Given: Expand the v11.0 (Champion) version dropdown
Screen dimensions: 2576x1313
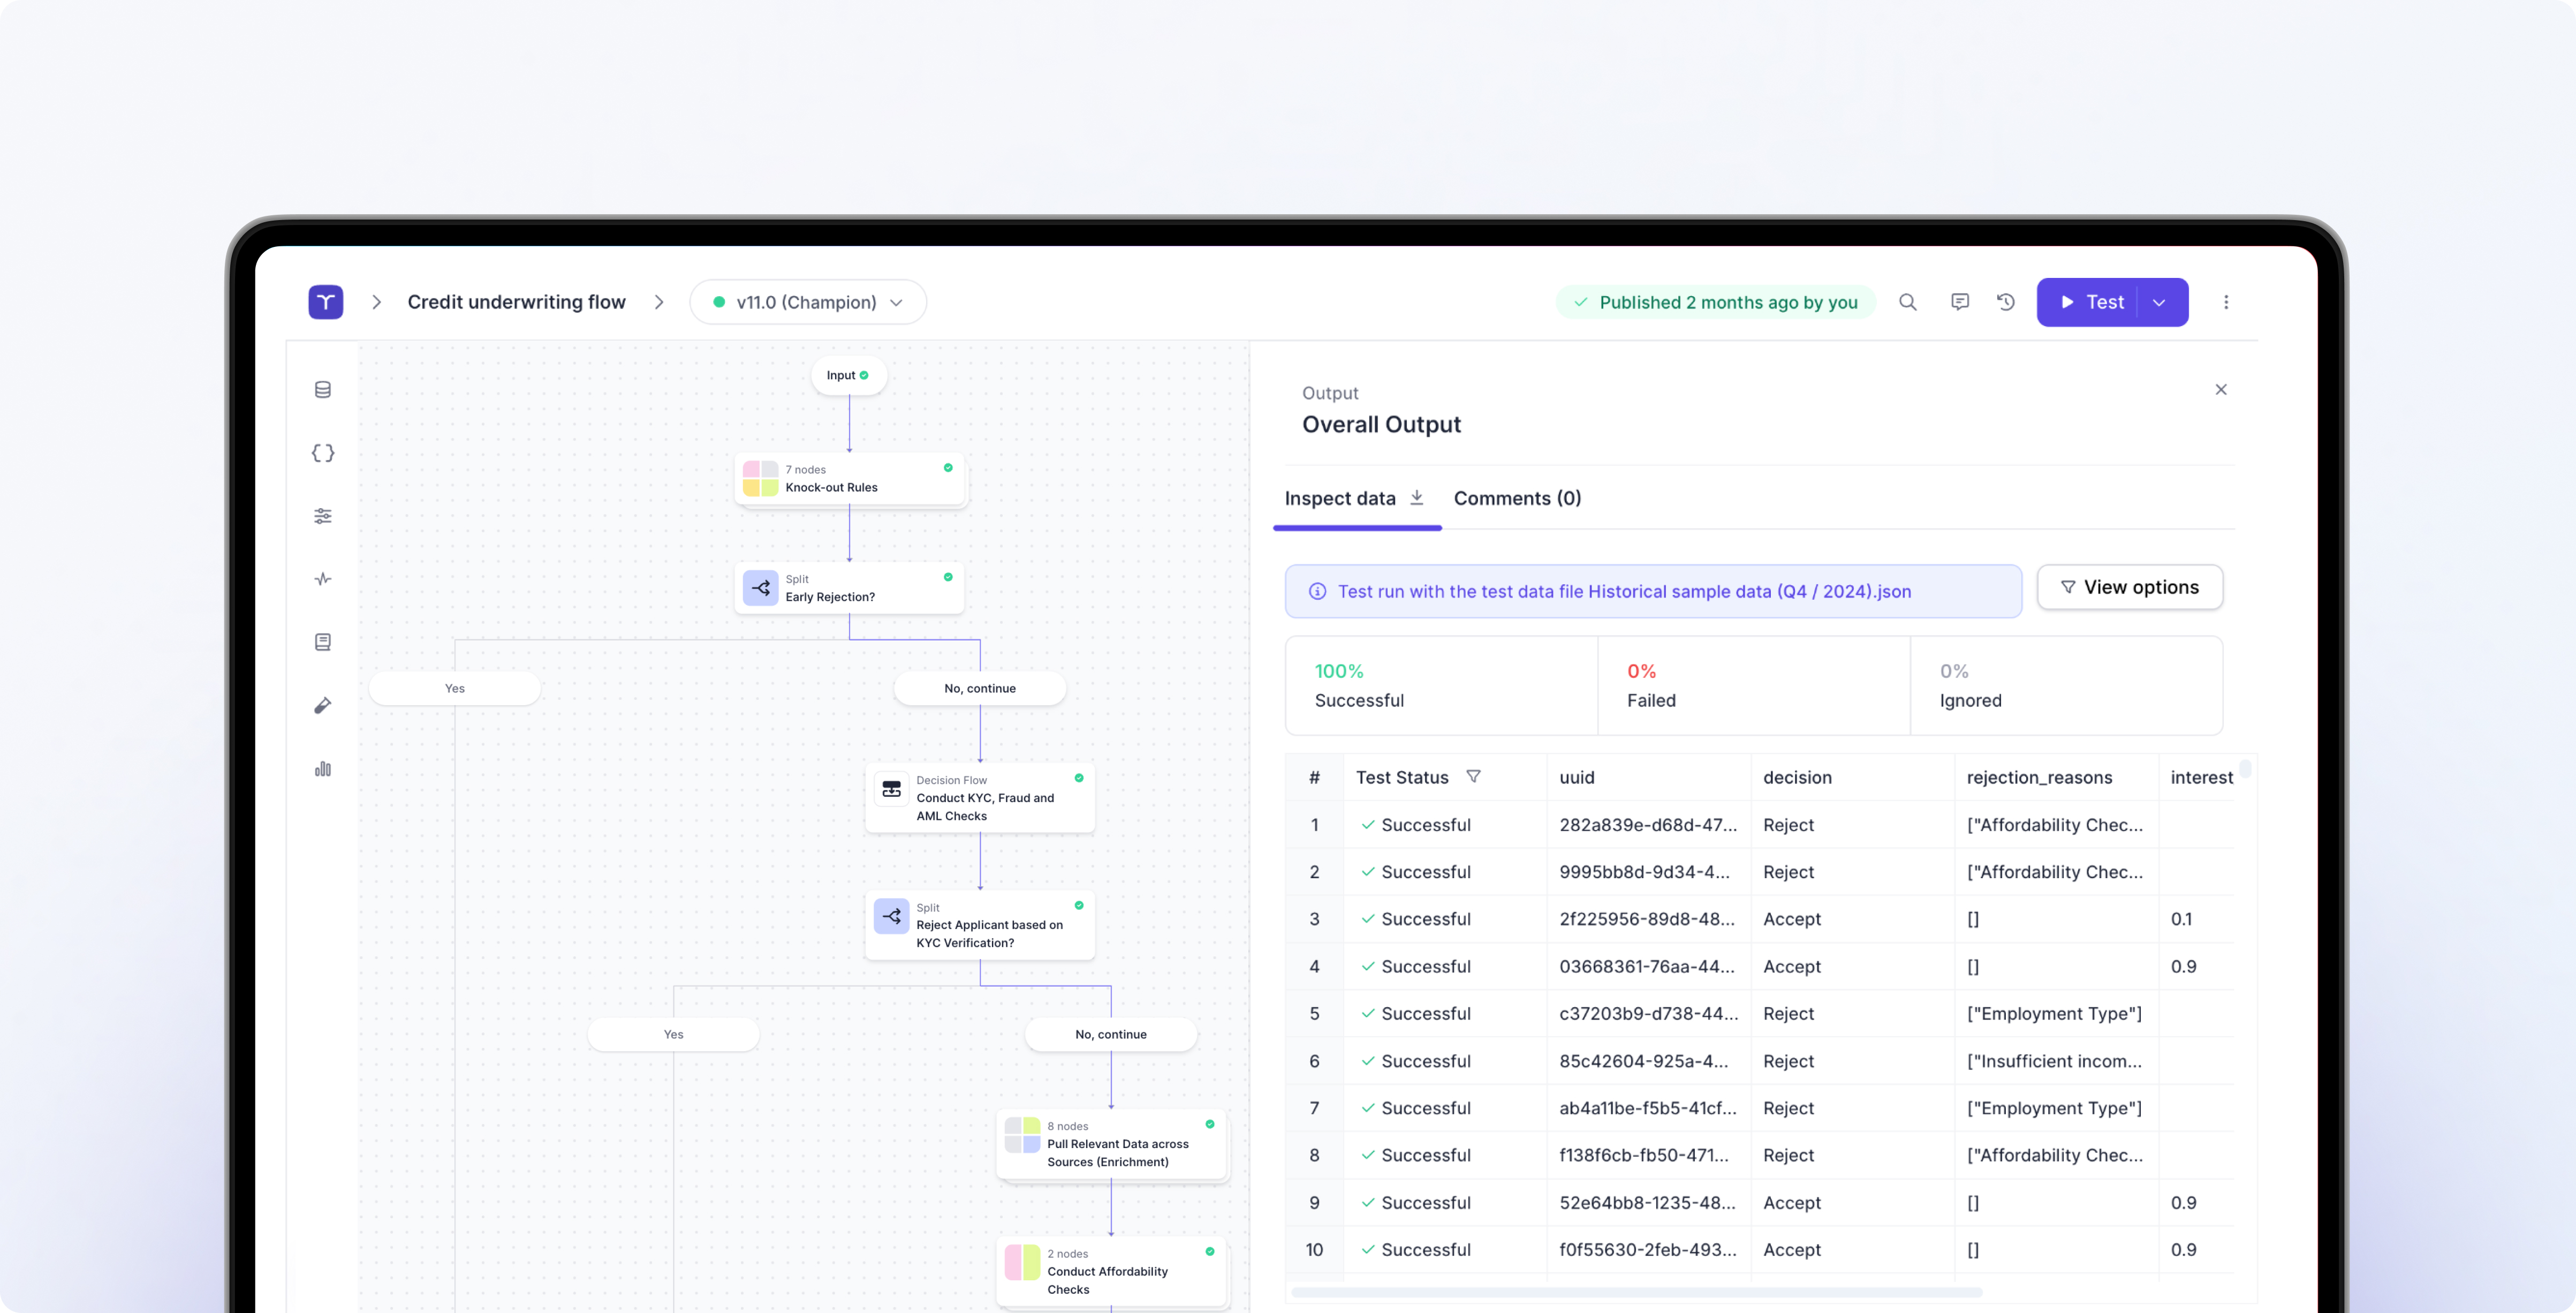Looking at the screenshot, I should 808,302.
